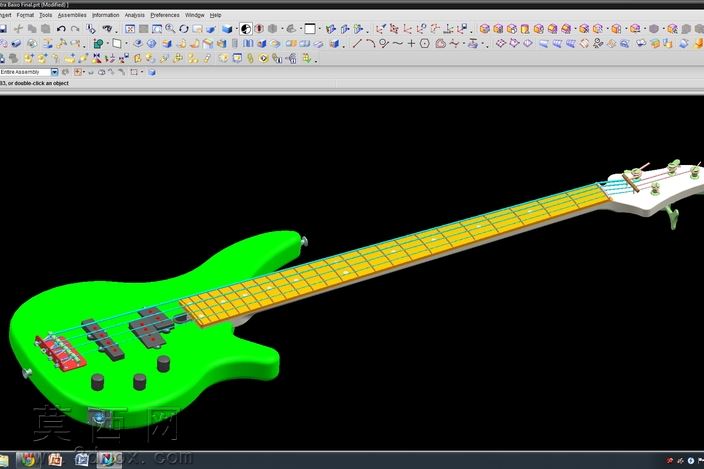Select the Line curve tool
Screen dimensions: 704x469
(357, 44)
